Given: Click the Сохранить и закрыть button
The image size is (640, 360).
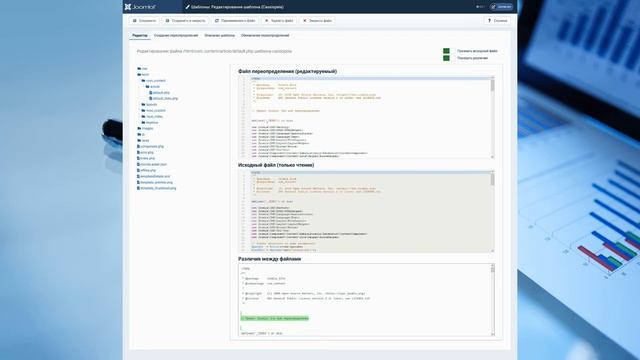Looking at the screenshot, I should coord(186,20).
